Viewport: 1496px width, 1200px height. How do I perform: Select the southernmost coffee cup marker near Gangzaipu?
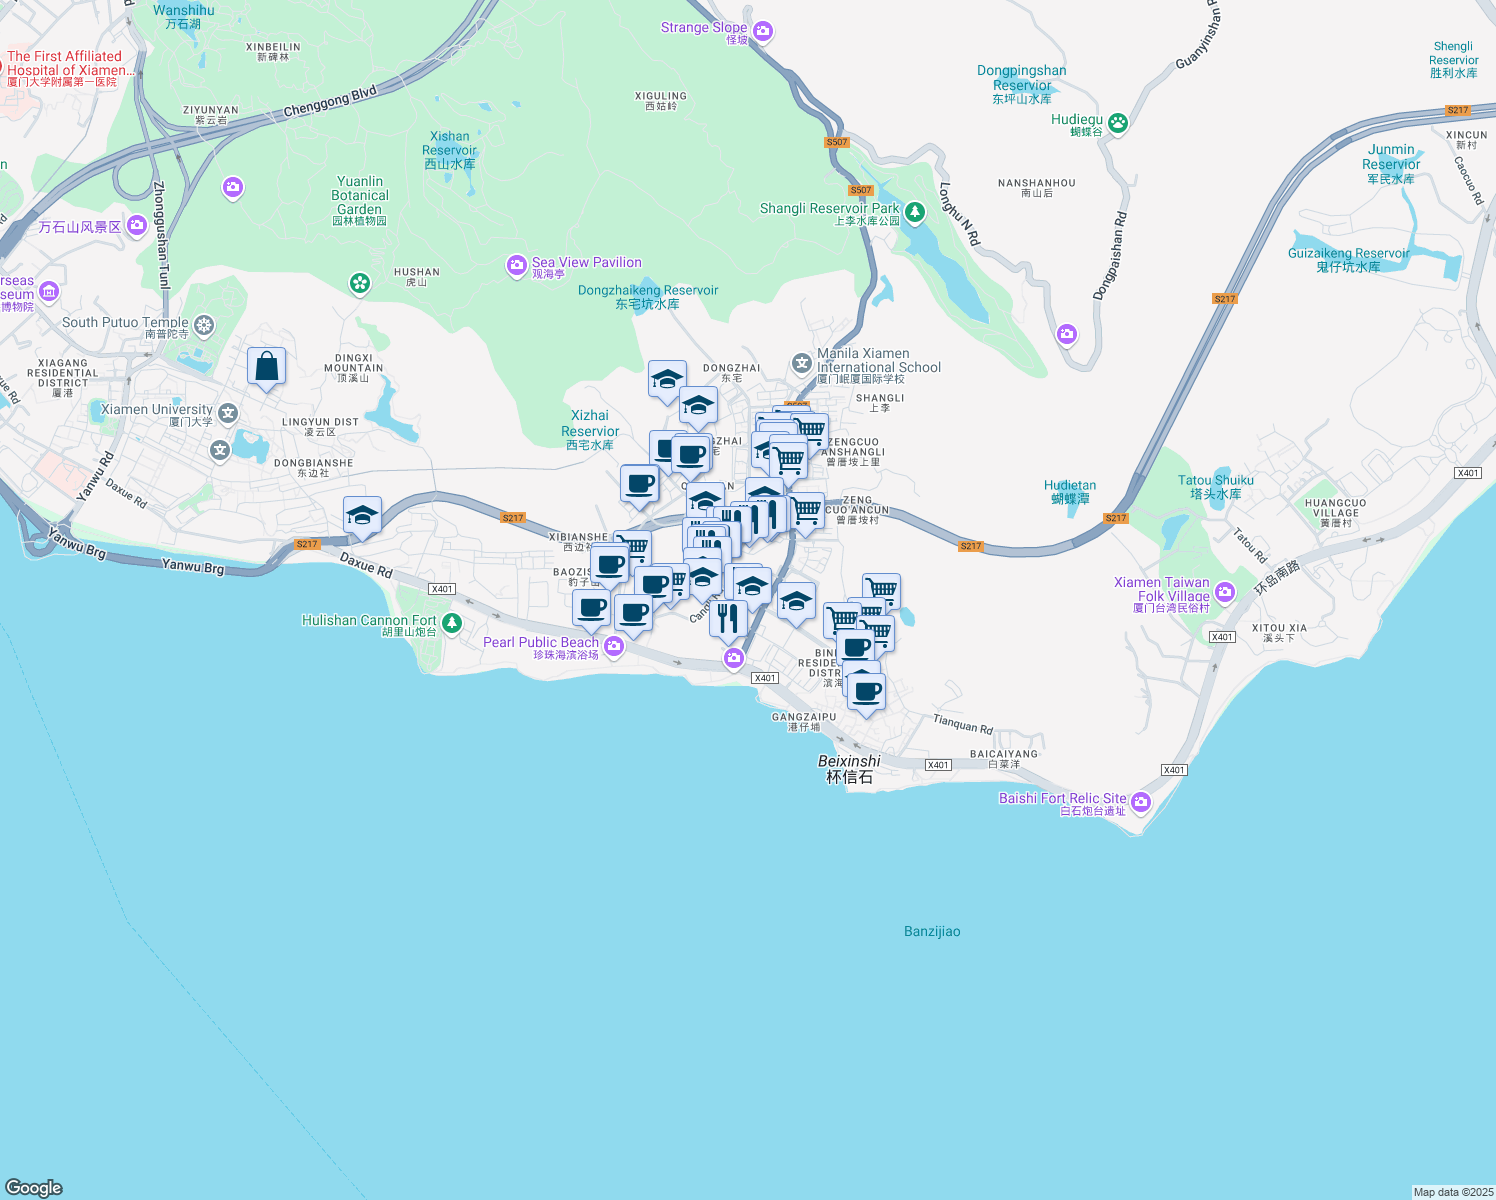coord(867,691)
